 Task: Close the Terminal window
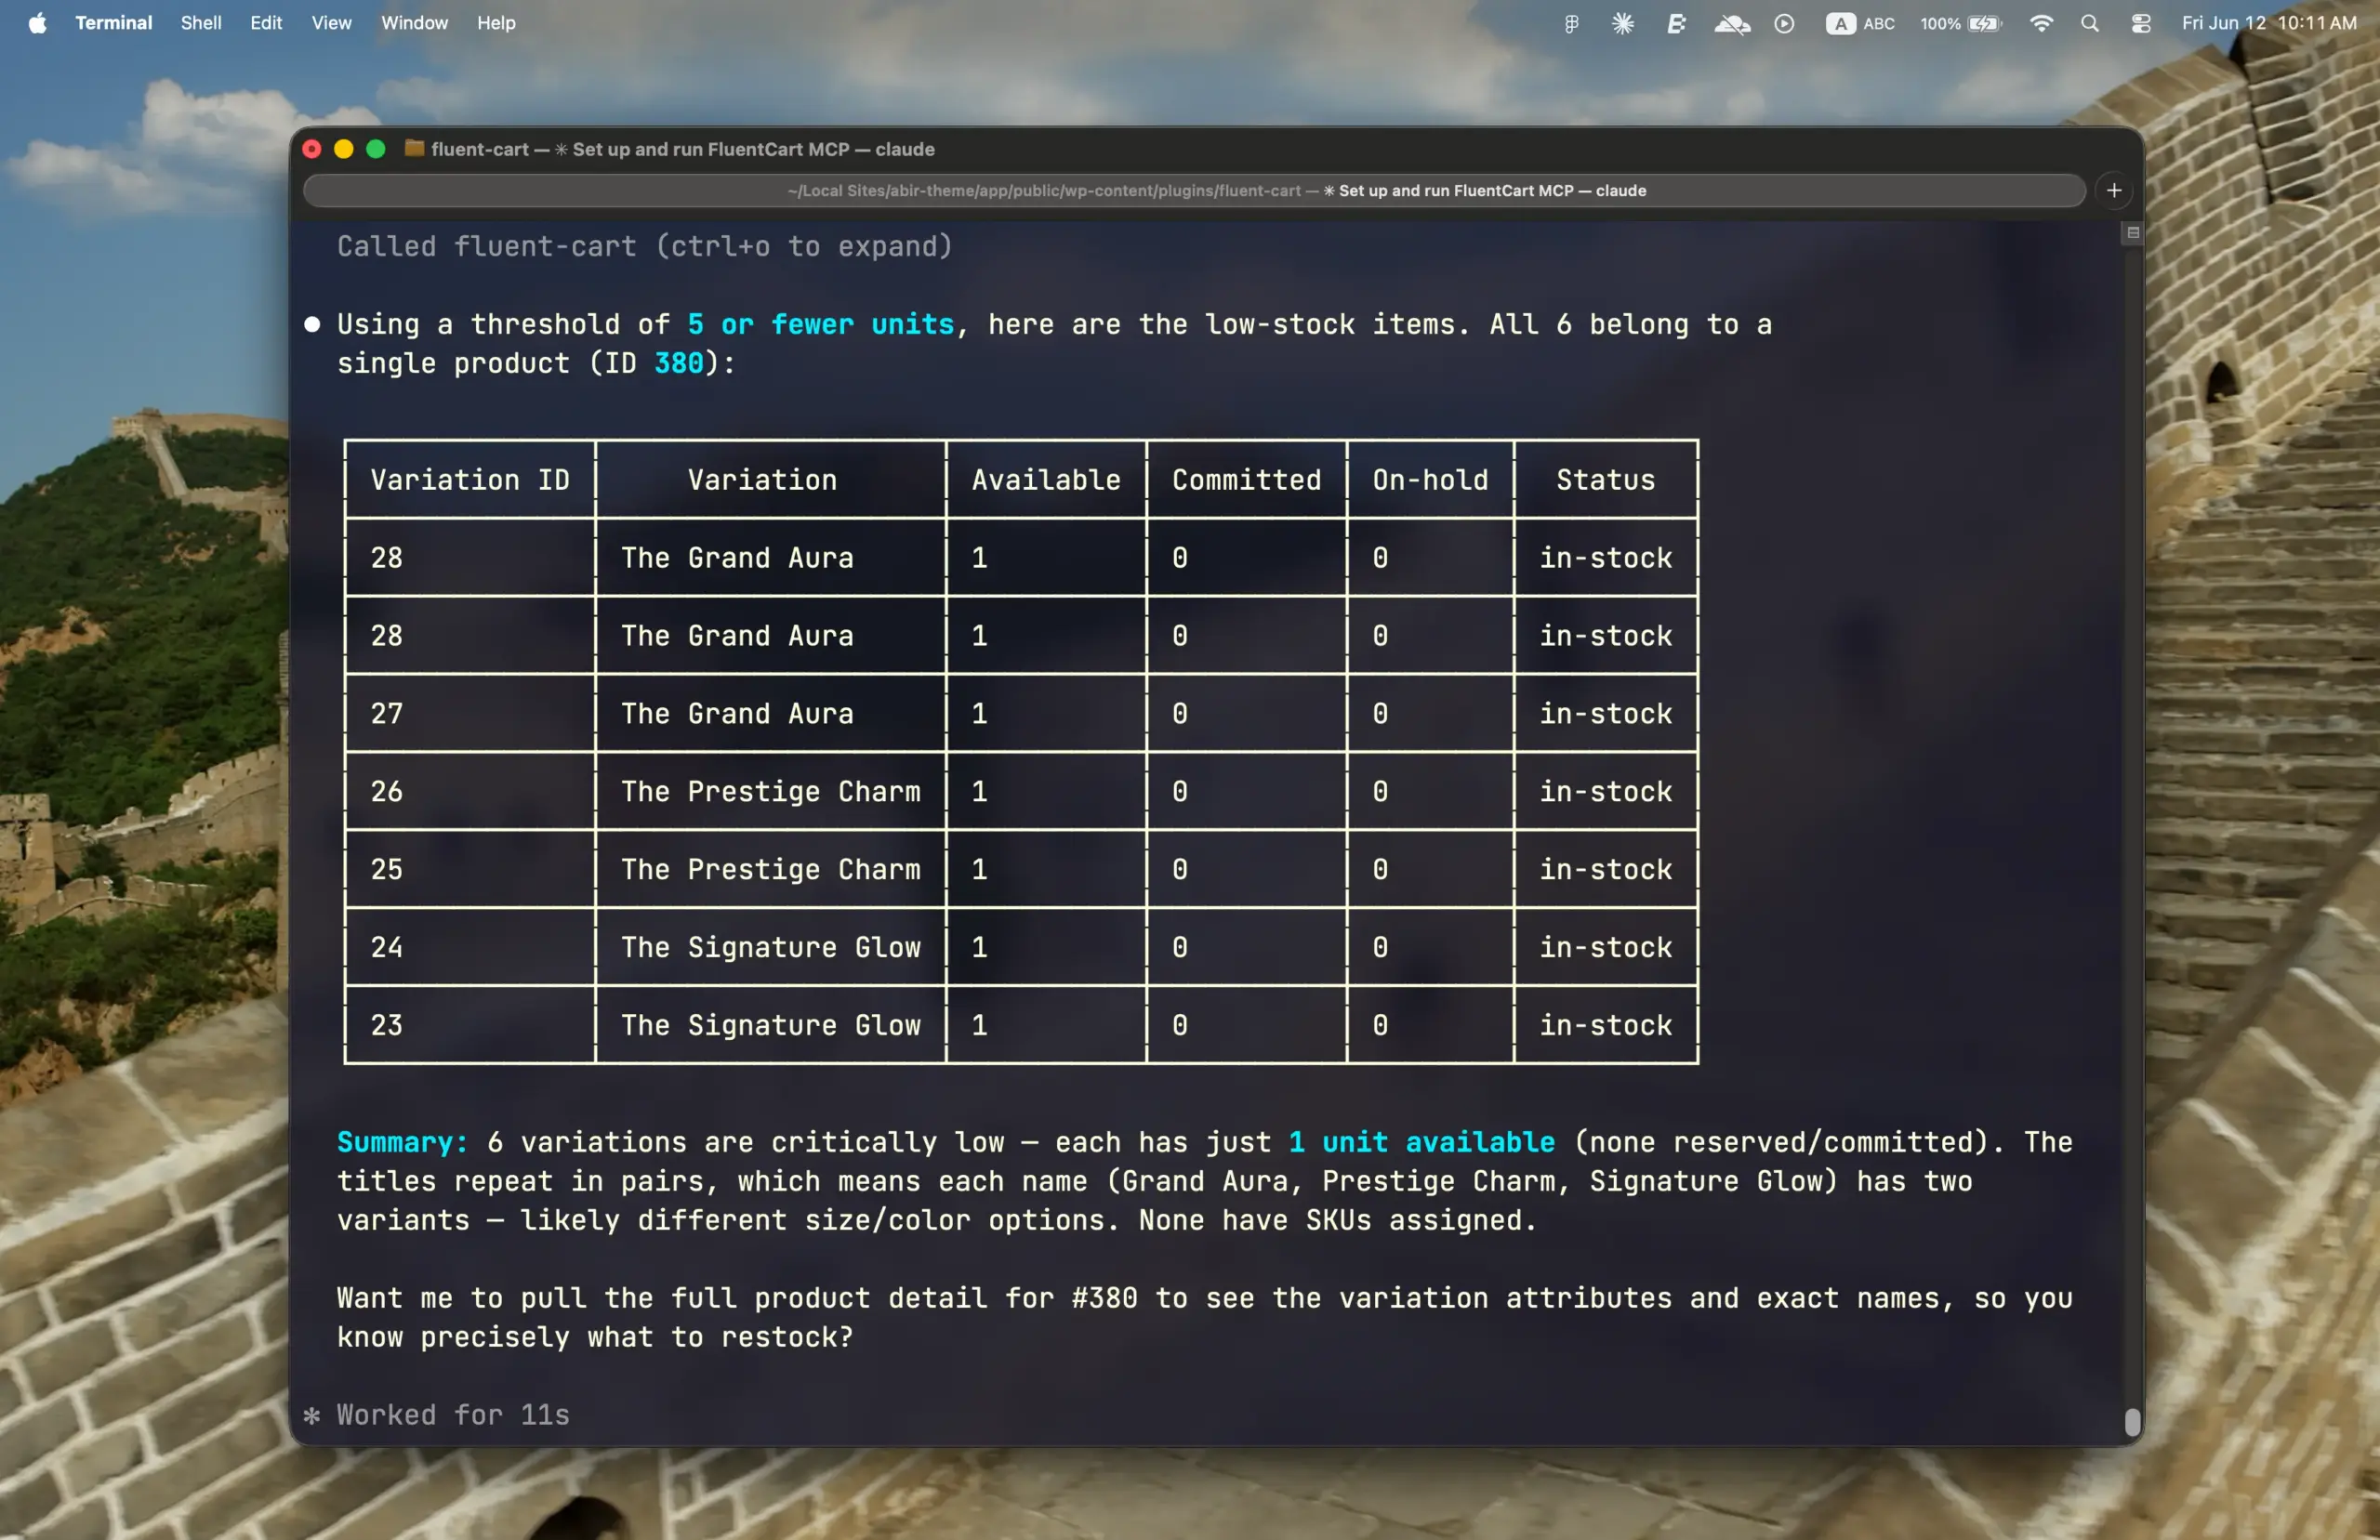pyautogui.click(x=312, y=149)
